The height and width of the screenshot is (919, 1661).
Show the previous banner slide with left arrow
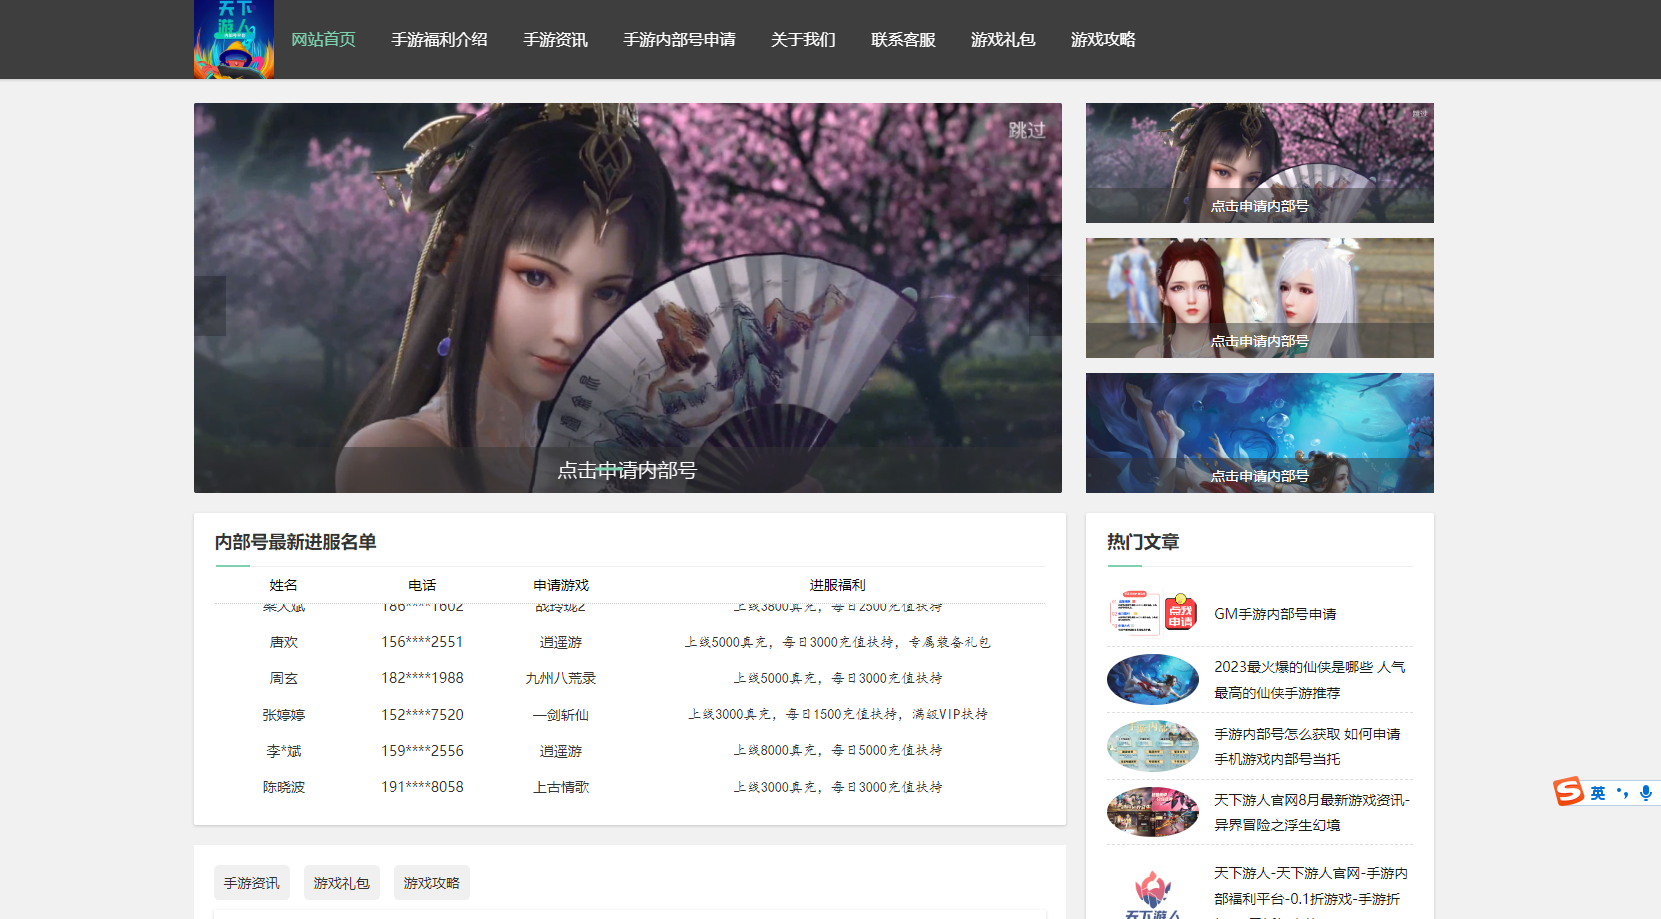tap(210, 305)
